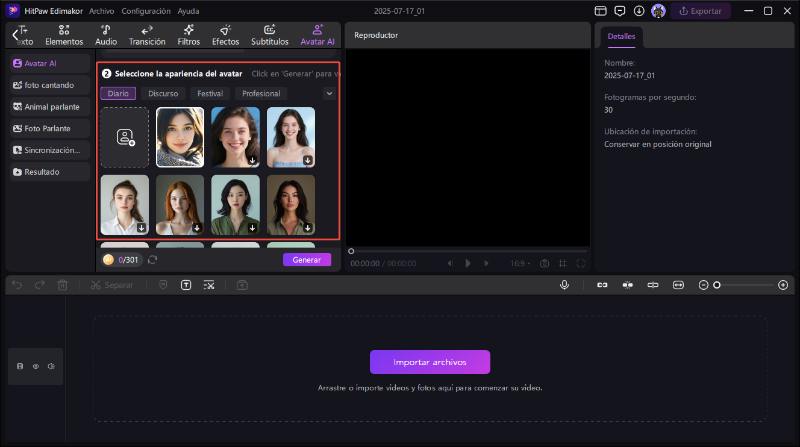This screenshot has width=800, height=447.
Task: Open the Ayuda menu
Action: 188,11
